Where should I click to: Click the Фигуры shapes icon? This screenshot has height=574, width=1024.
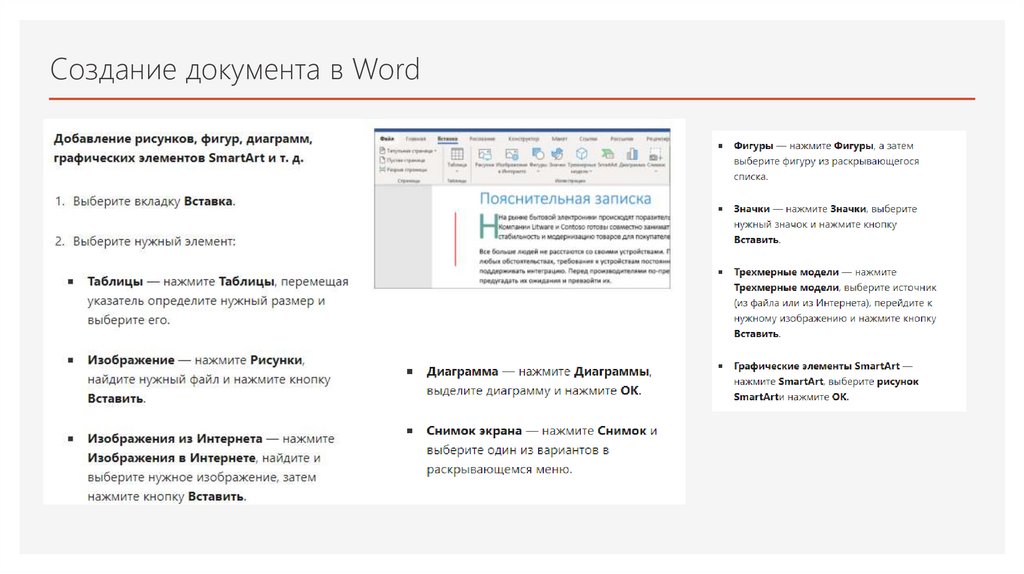[x=537, y=155]
